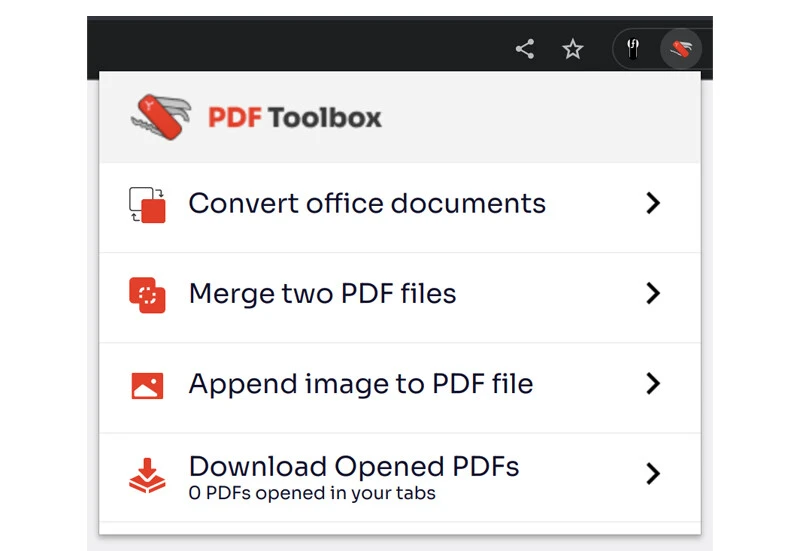Screen dimensions: 800x551
Task: Open Convert office documents menu entry
Action: pyautogui.click(x=367, y=203)
